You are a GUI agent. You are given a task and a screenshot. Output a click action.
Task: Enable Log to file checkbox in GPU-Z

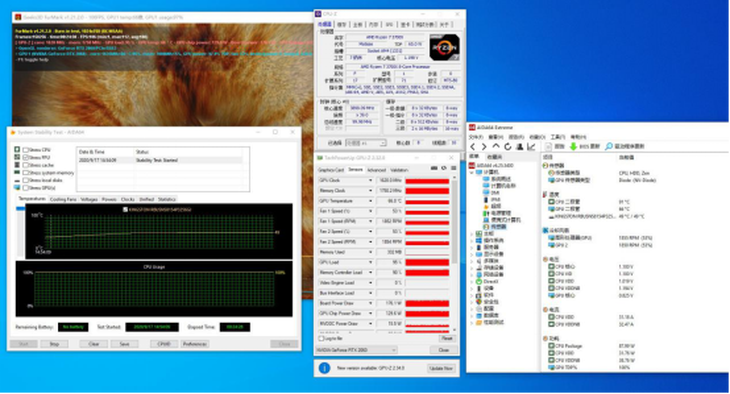pyautogui.click(x=321, y=339)
